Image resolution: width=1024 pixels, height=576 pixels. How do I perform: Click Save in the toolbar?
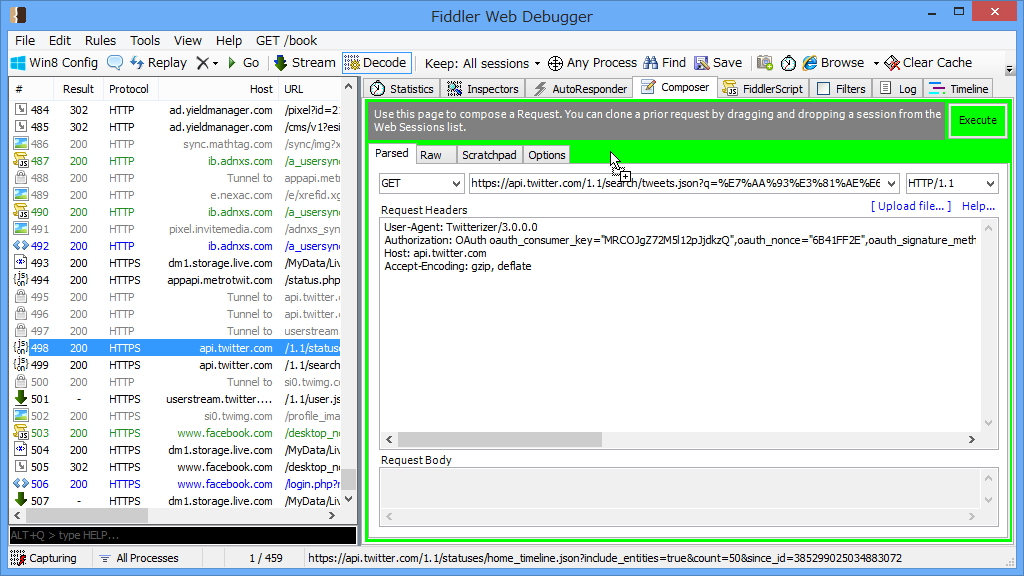(x=718, y=63)
